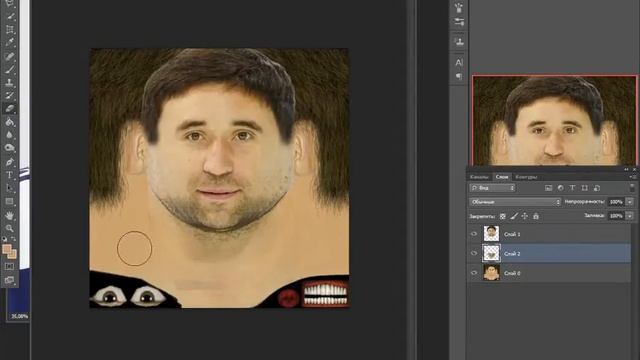Lock transparent pixels of the layer
The image size is (640, 360).
click(x=503, y=216)
